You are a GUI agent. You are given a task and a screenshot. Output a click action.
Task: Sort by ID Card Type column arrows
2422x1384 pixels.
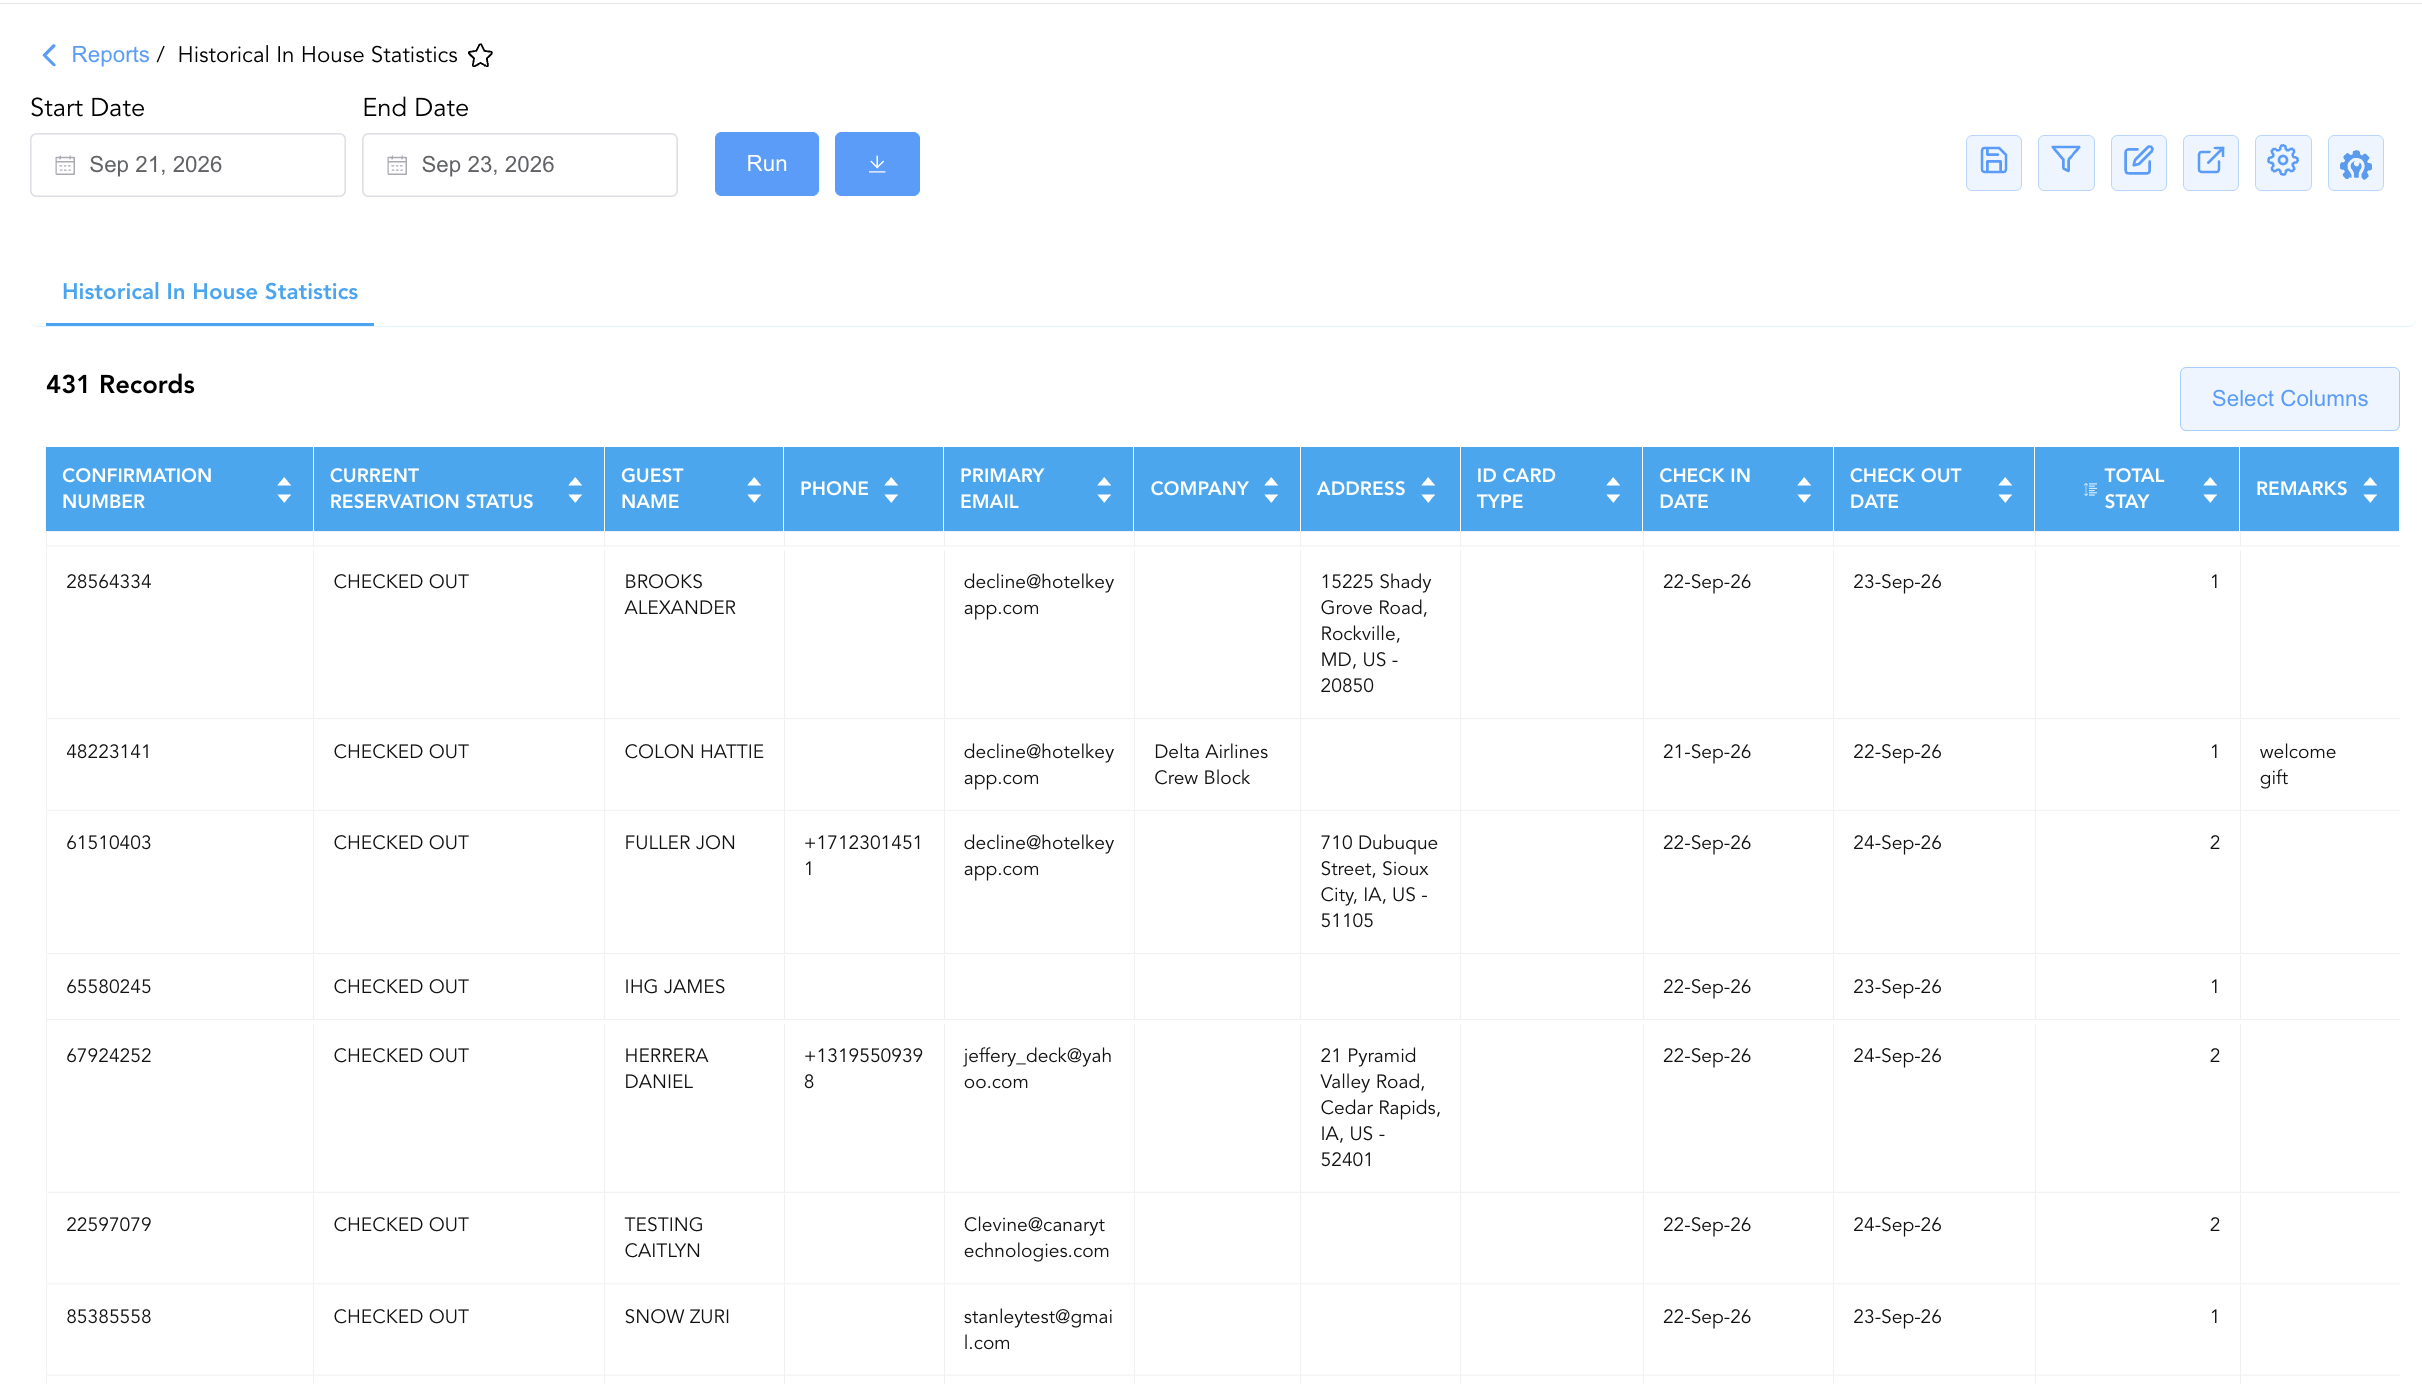(1613, 489)
